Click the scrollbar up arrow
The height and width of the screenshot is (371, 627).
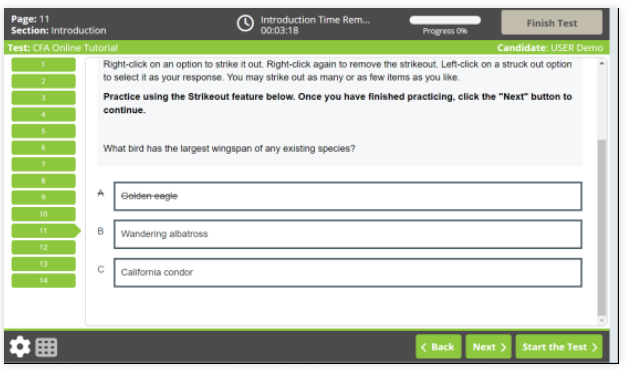click(602, 64)
